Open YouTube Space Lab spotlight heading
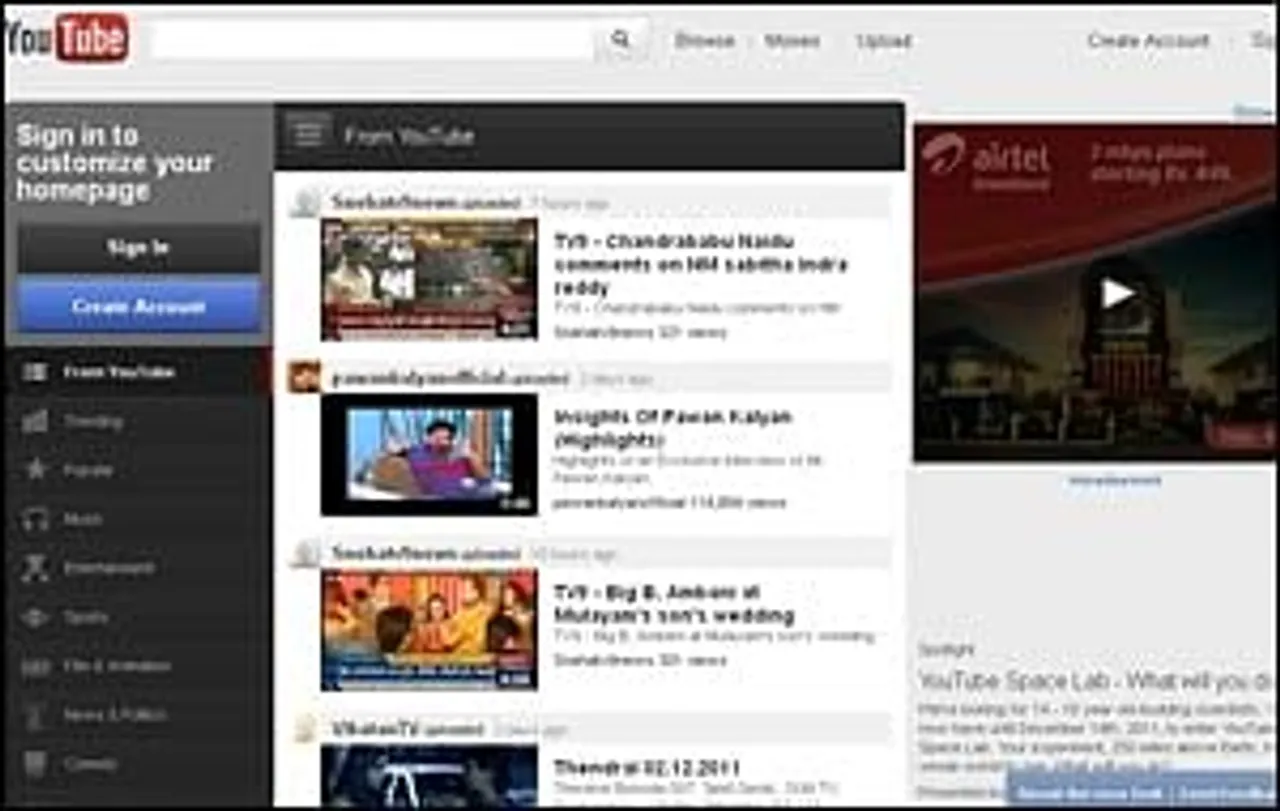Screen dimensions: 1280x811 (1097, 681)
